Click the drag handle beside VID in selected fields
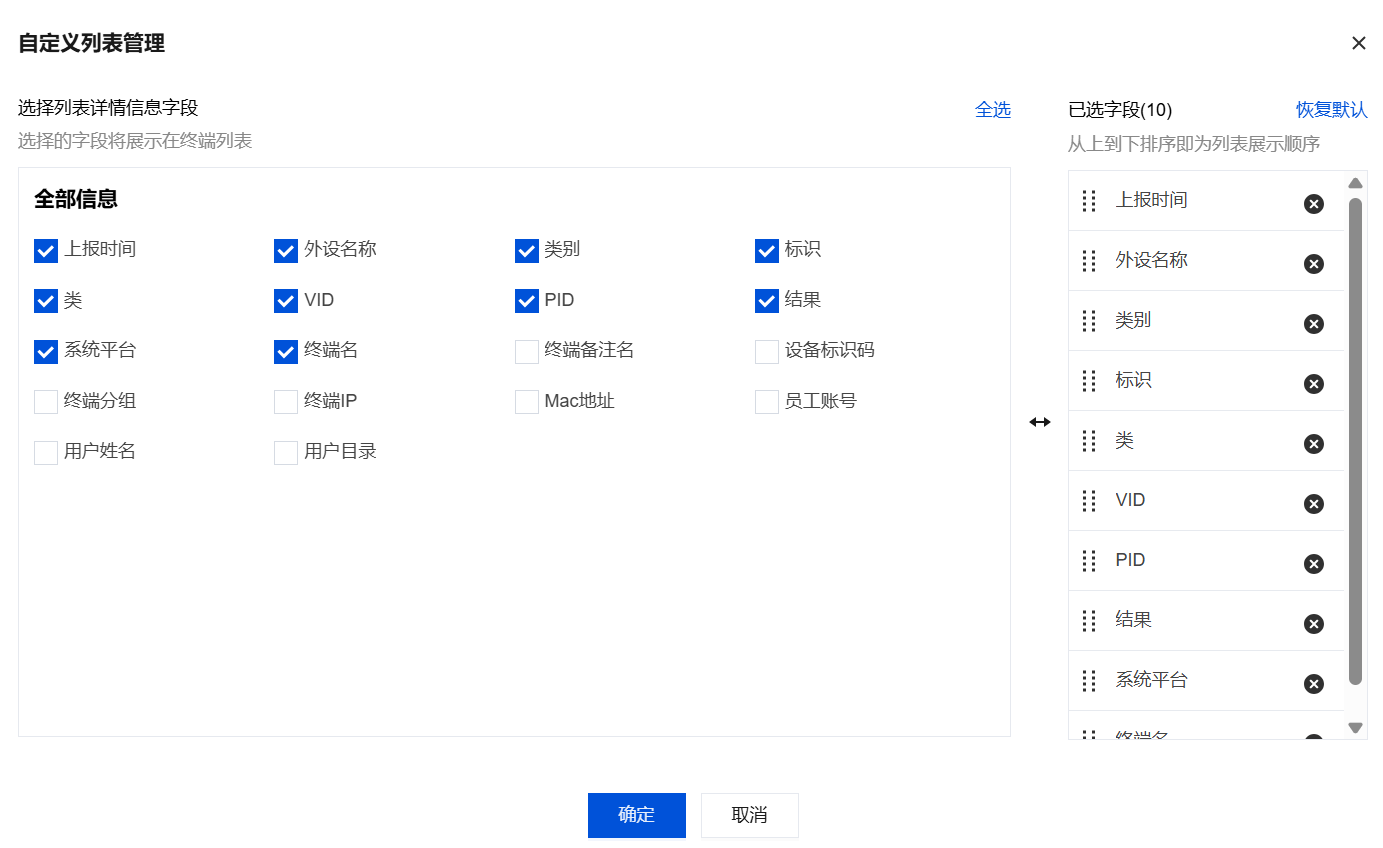Screen dimensions: 1383x848 1090,501
